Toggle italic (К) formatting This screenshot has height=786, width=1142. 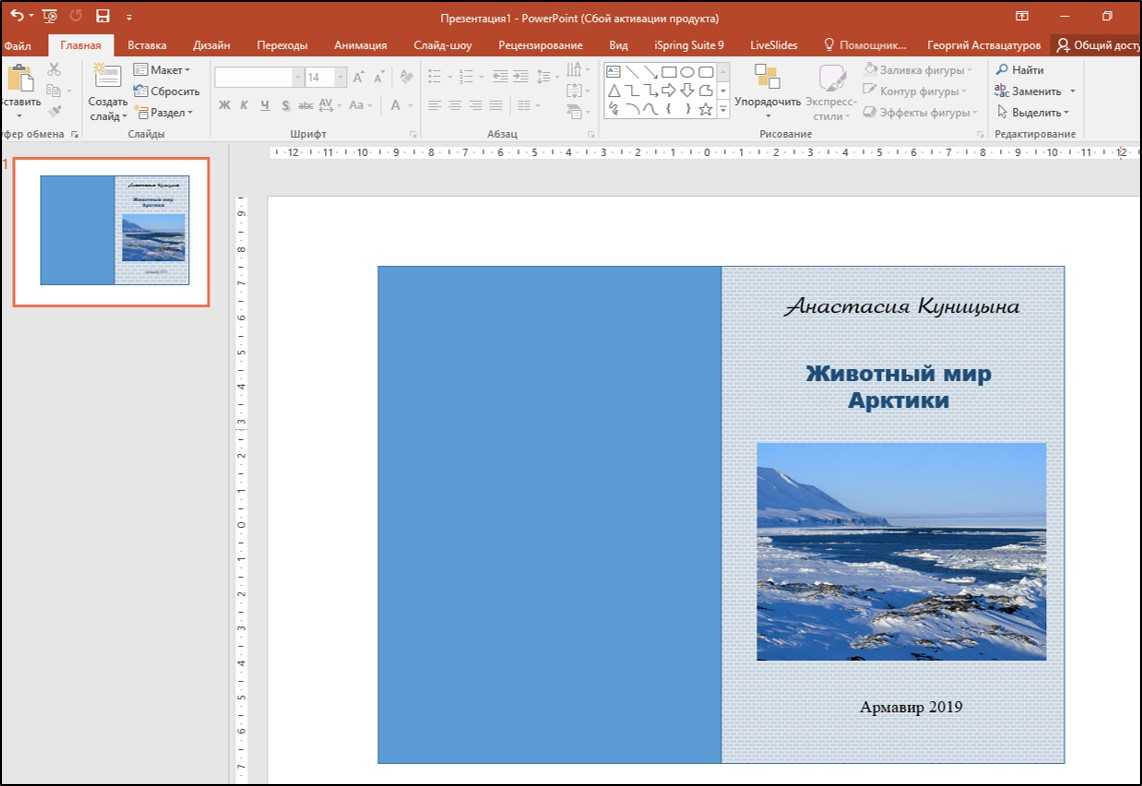[245, 105]
